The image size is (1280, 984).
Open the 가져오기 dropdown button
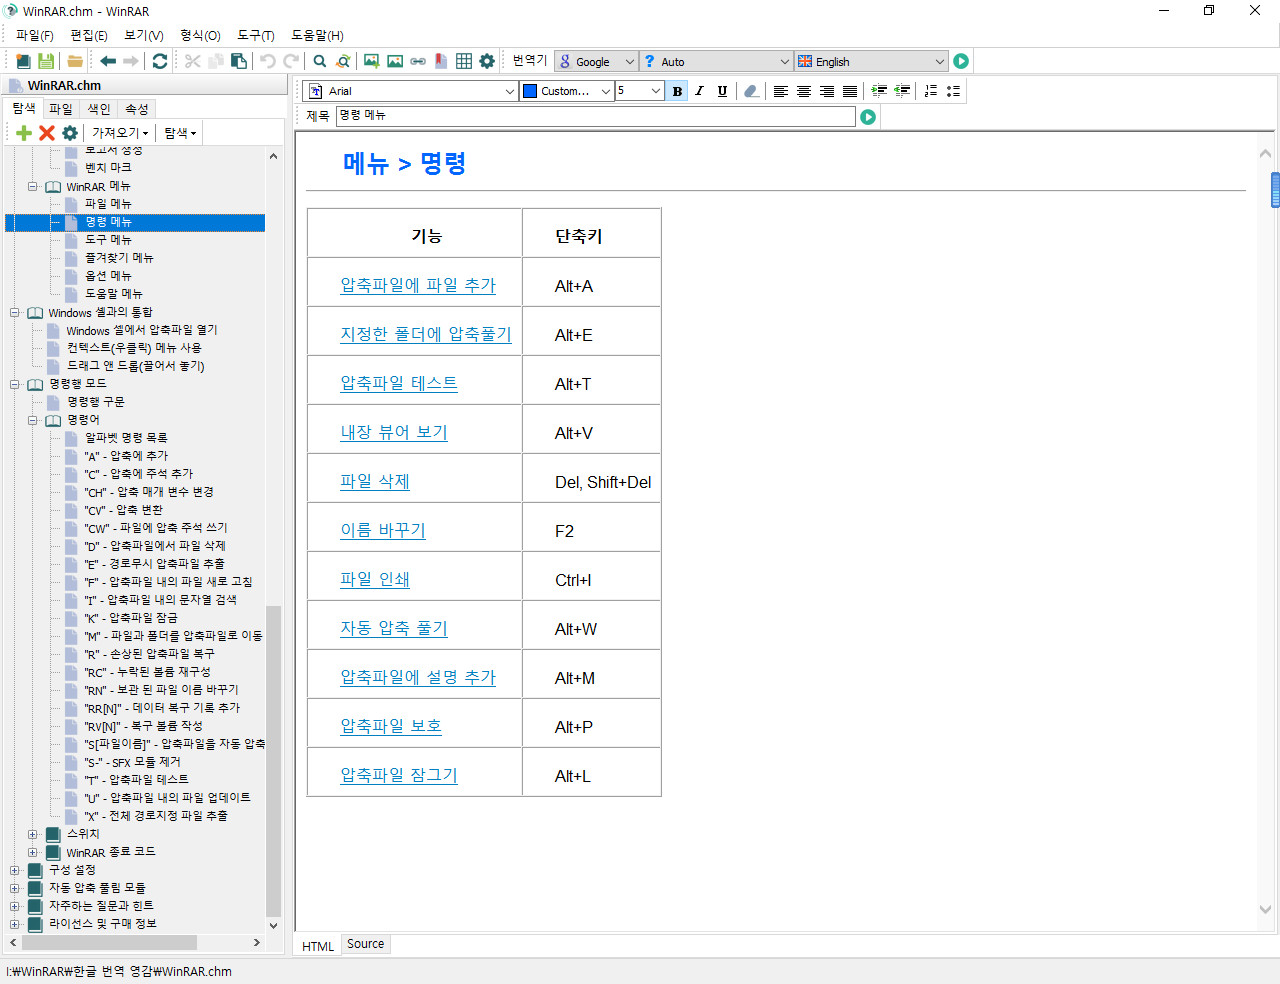coord(120,133)
